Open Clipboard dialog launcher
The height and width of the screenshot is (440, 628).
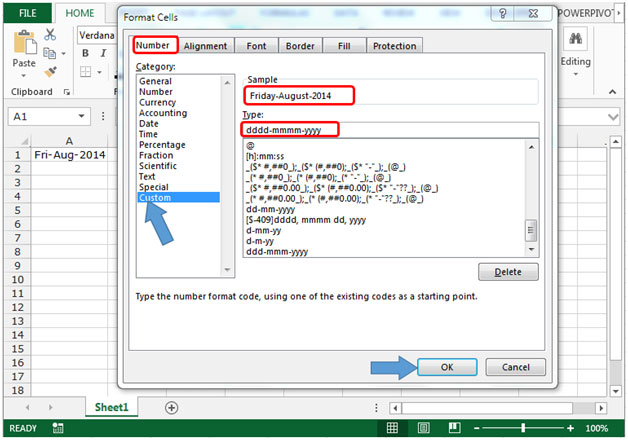coord(66,92)
